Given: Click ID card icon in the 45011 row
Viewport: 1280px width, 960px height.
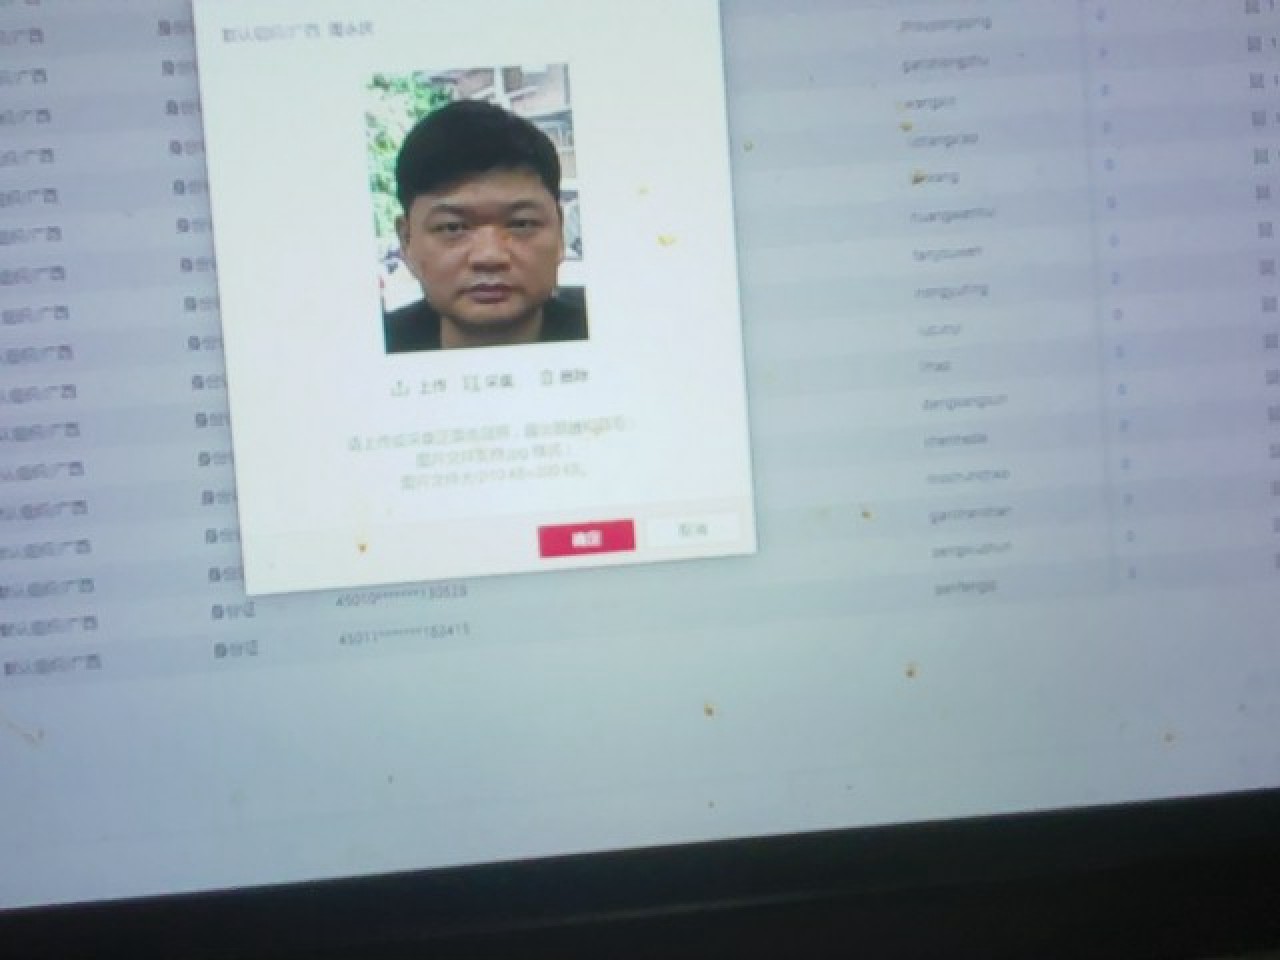Looking at the screenshot, I should click(224, 650).
